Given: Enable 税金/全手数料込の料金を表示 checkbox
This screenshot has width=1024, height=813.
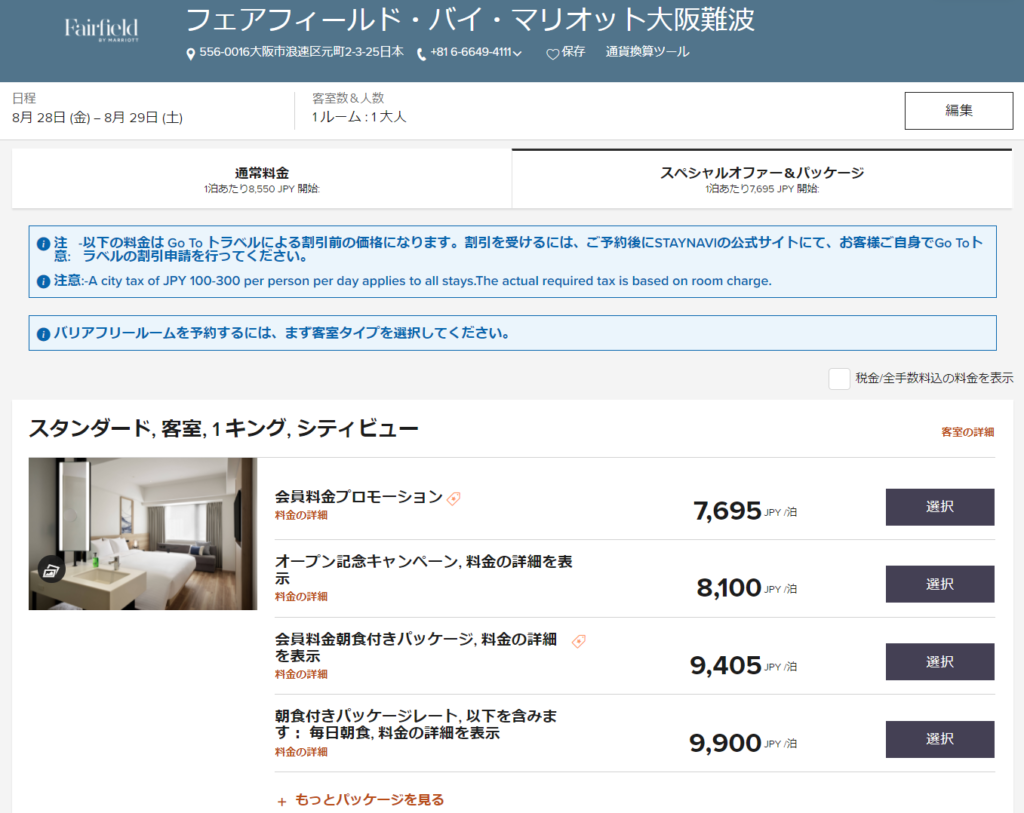Looking at the screenshot, I should tap(839, 378).
